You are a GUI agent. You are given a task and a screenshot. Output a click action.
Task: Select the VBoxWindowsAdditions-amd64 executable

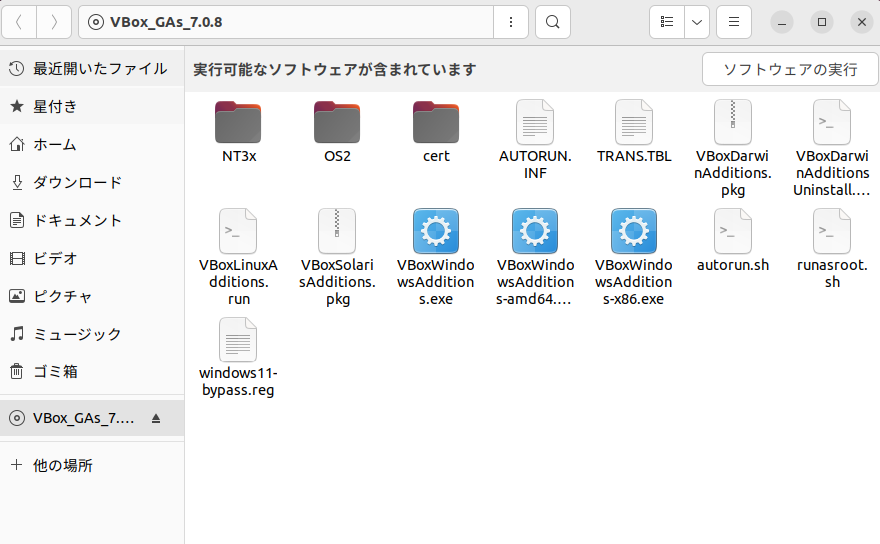535,258
